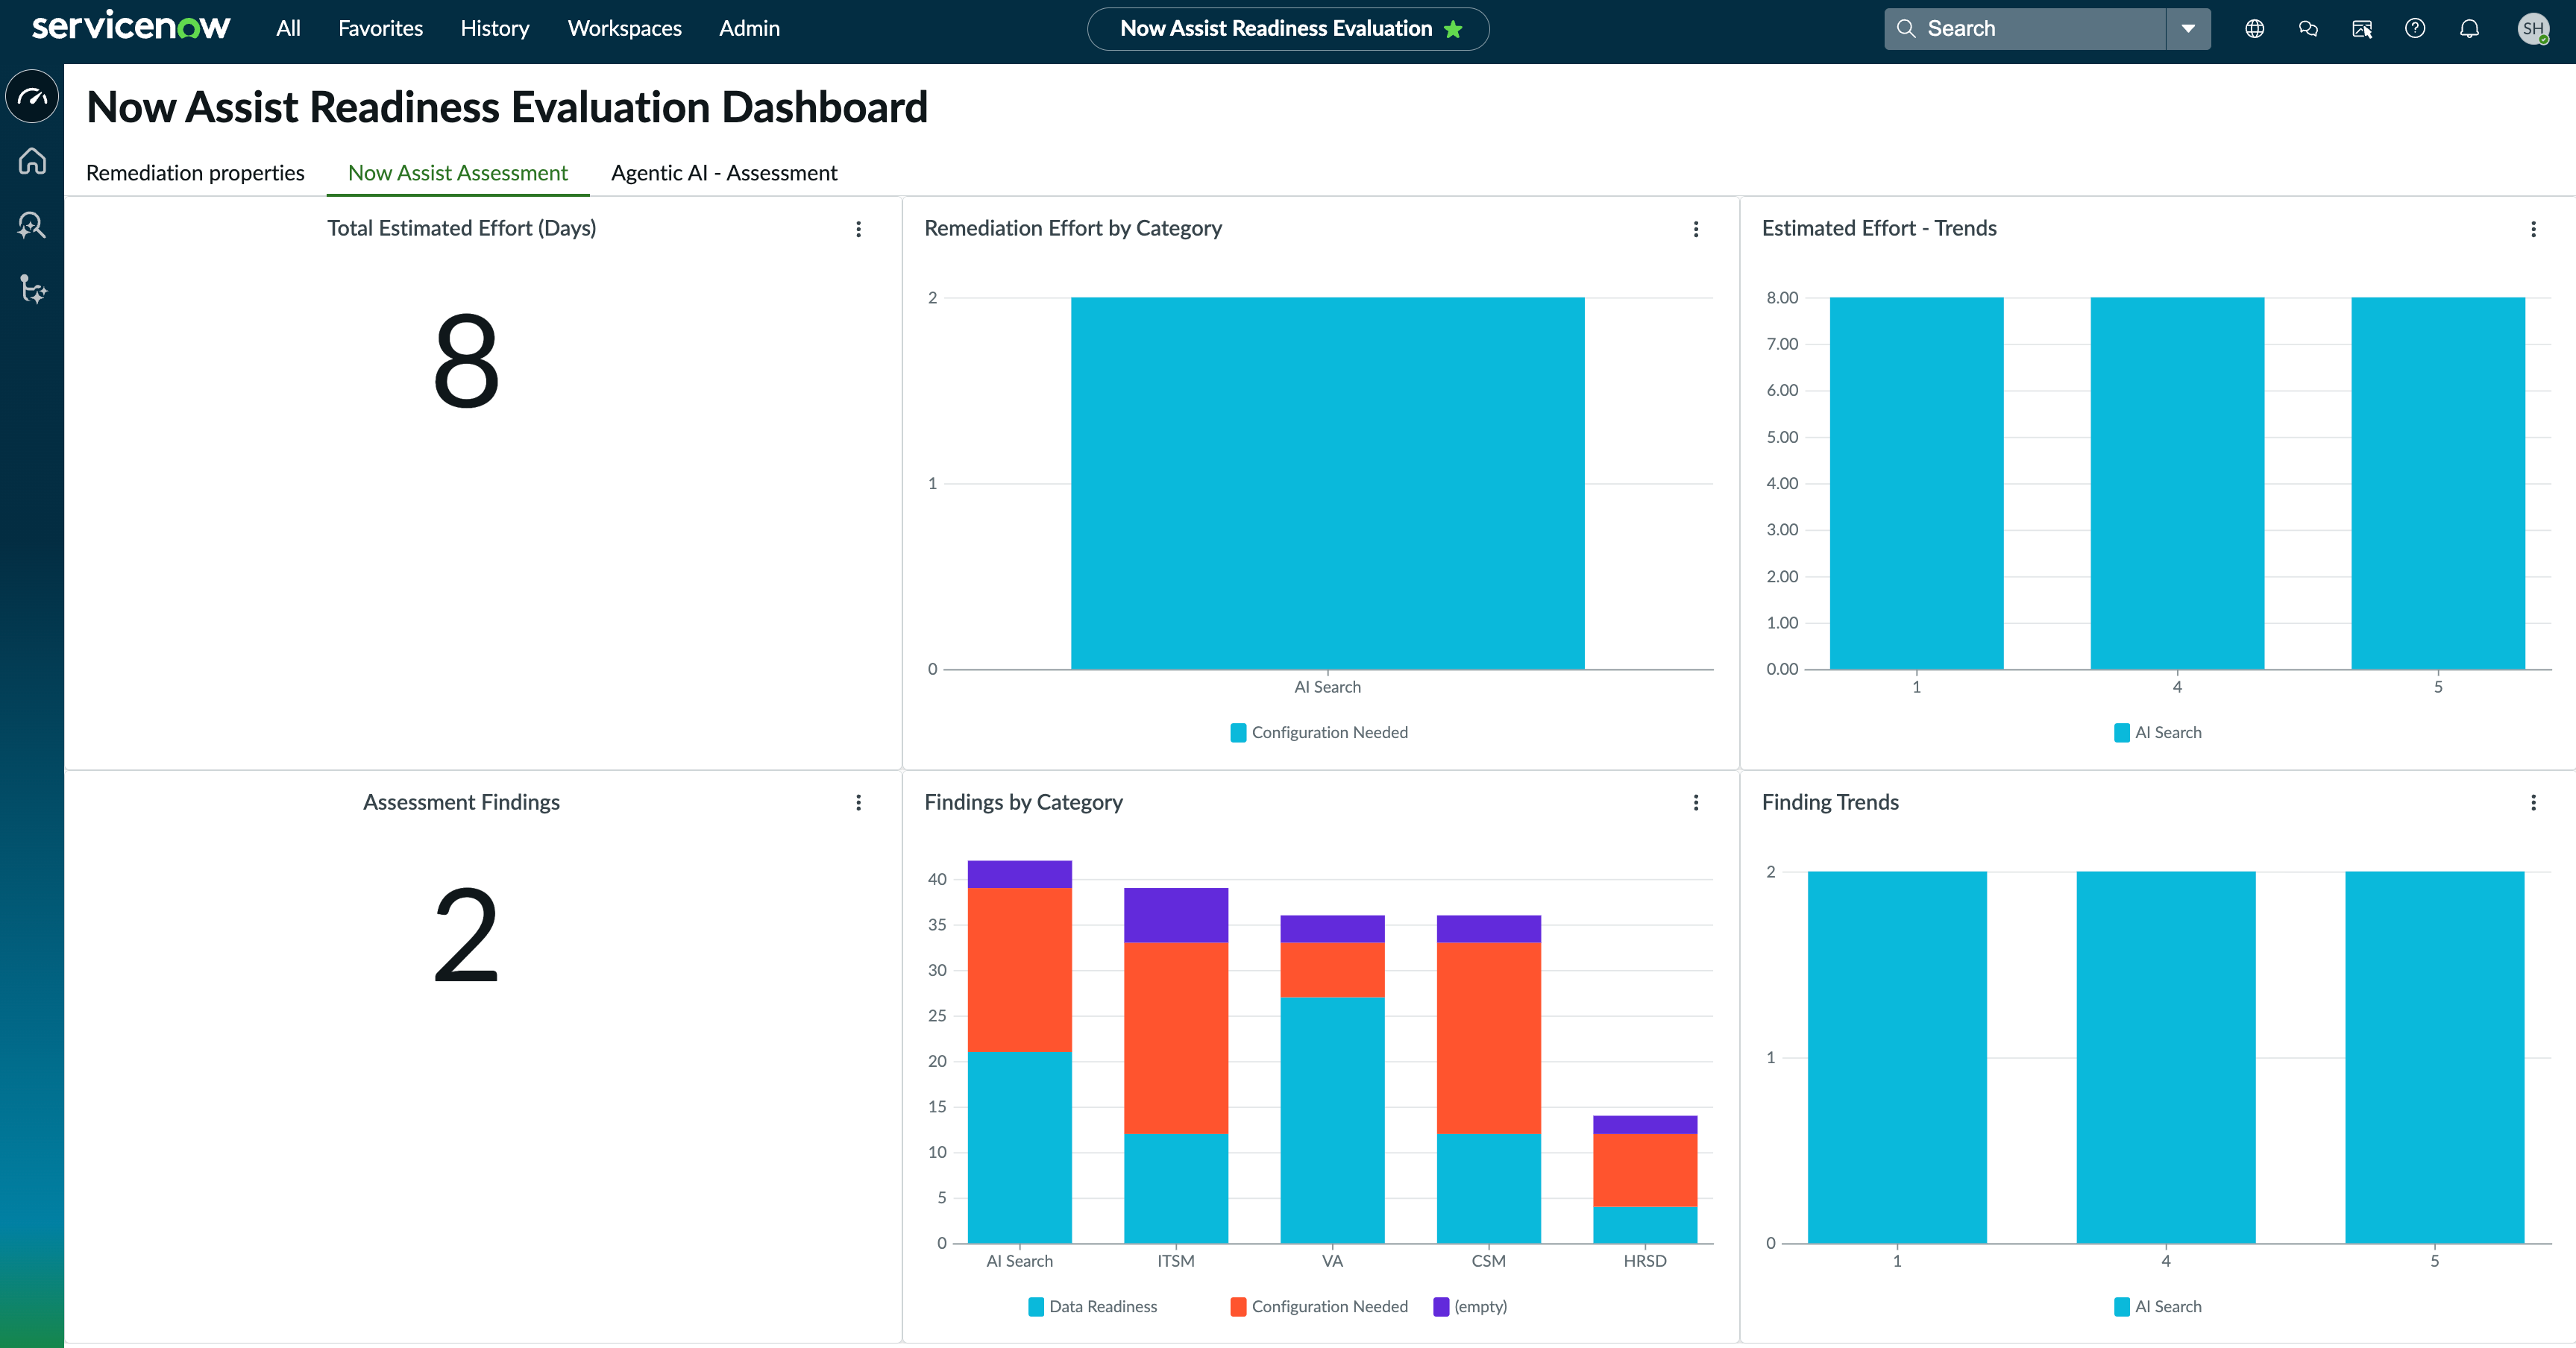The height and width of the screenshot is (1348, 2576).
Task: Open the Findings by Category options menu
Action: (x=1696, y=802)
